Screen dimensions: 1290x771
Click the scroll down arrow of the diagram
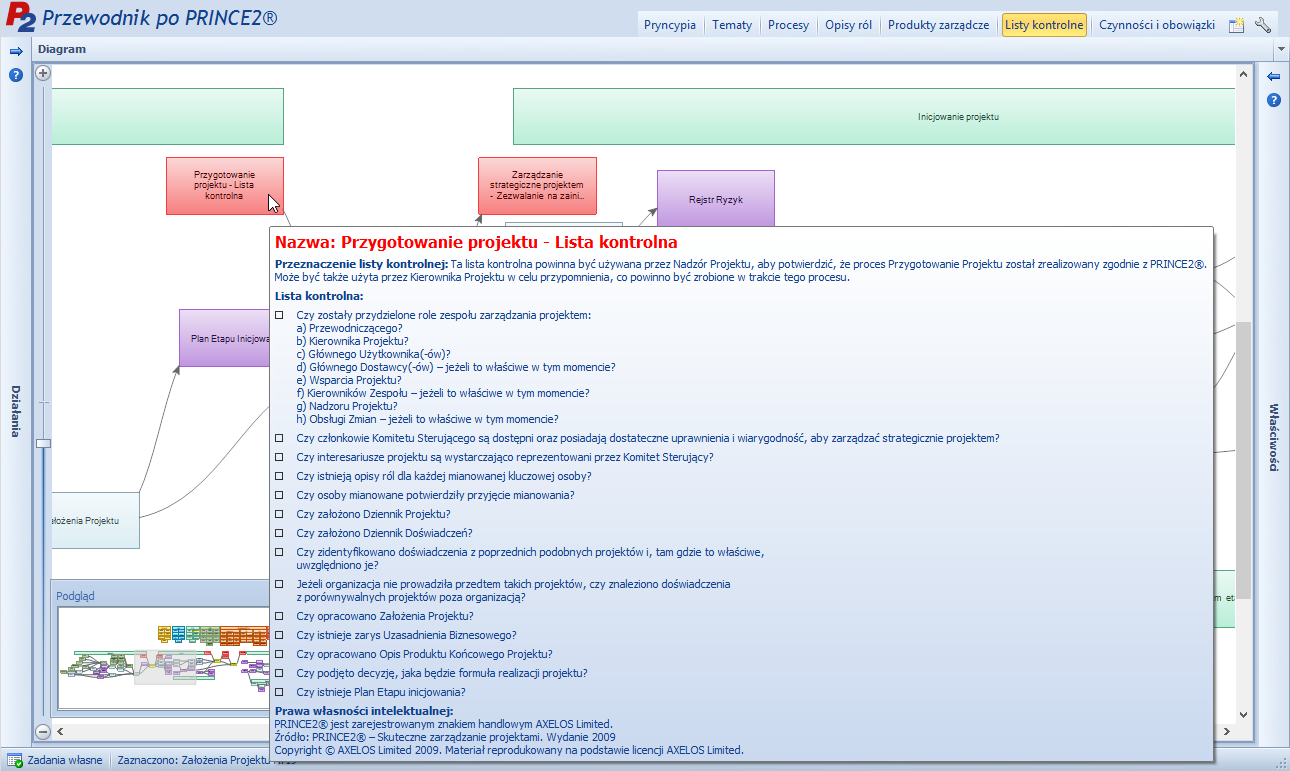1244,714
